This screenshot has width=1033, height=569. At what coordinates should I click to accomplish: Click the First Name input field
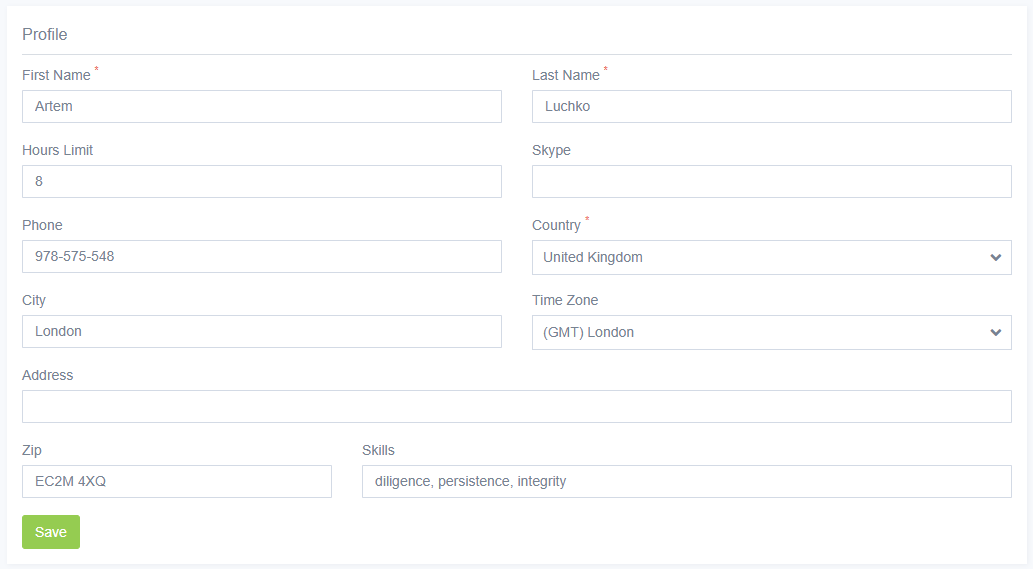(x=261, y=107)
